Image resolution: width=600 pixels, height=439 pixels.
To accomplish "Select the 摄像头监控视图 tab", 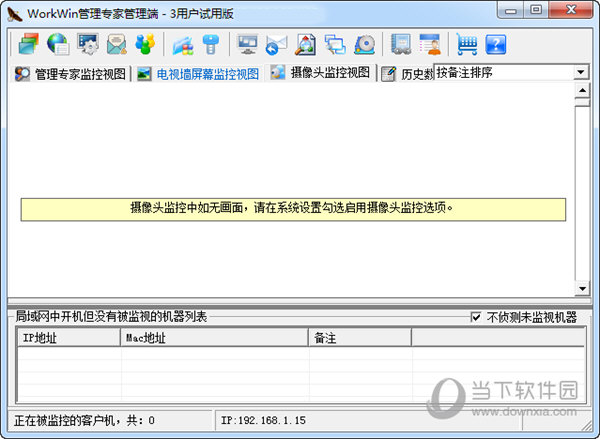I will click(320, 72).
